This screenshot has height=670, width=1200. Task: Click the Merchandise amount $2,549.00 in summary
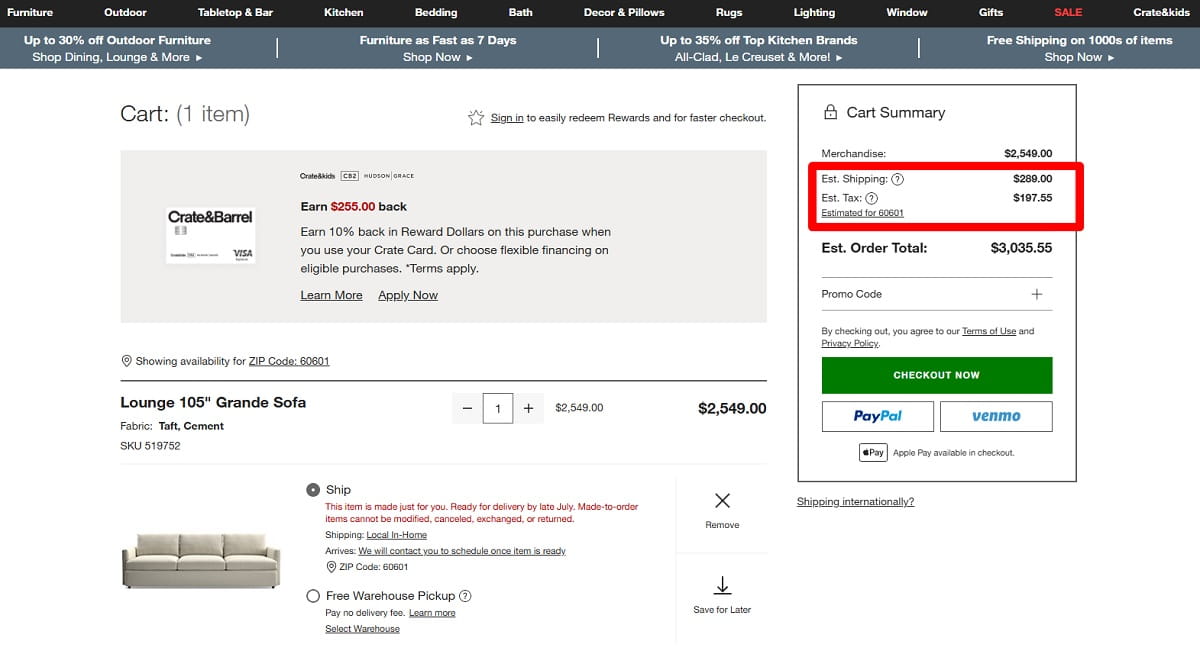point(1028,154)
